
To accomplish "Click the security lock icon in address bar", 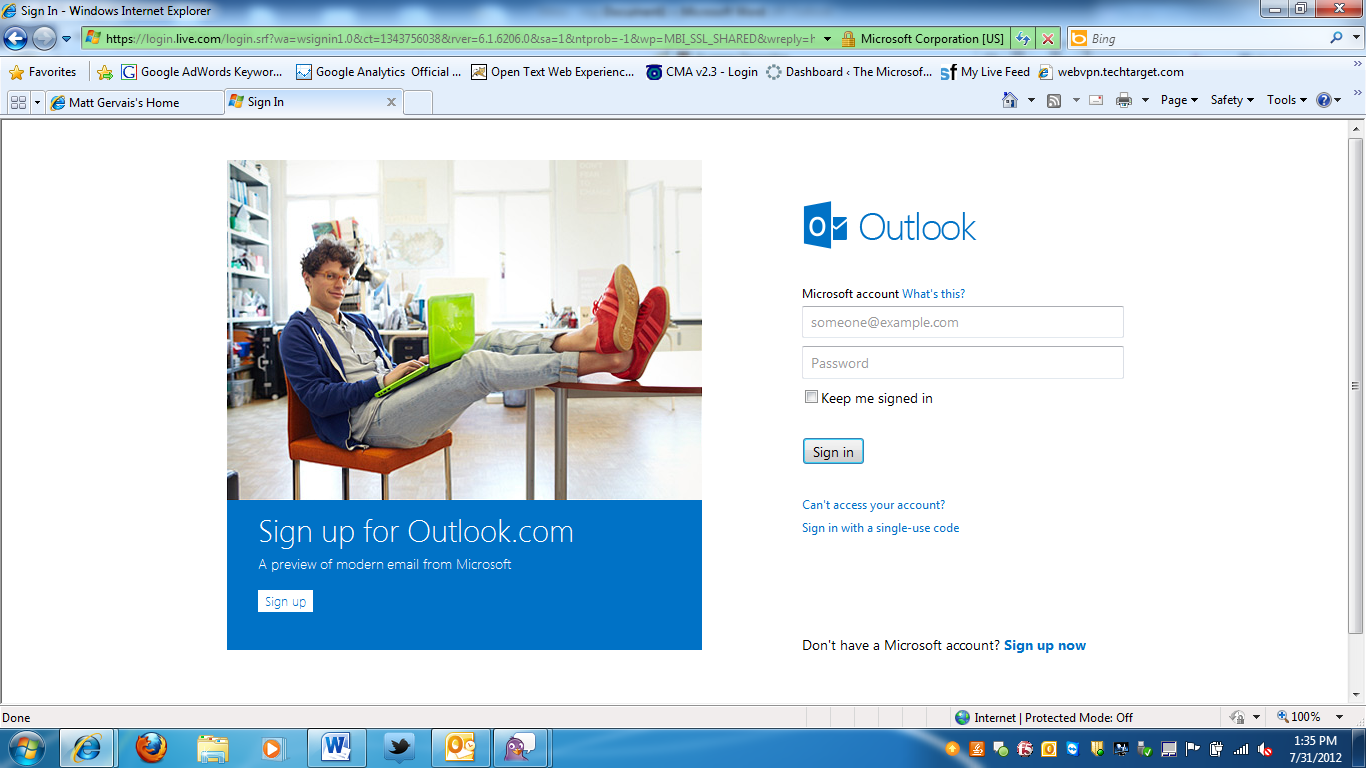I will (x=848, y=39).
